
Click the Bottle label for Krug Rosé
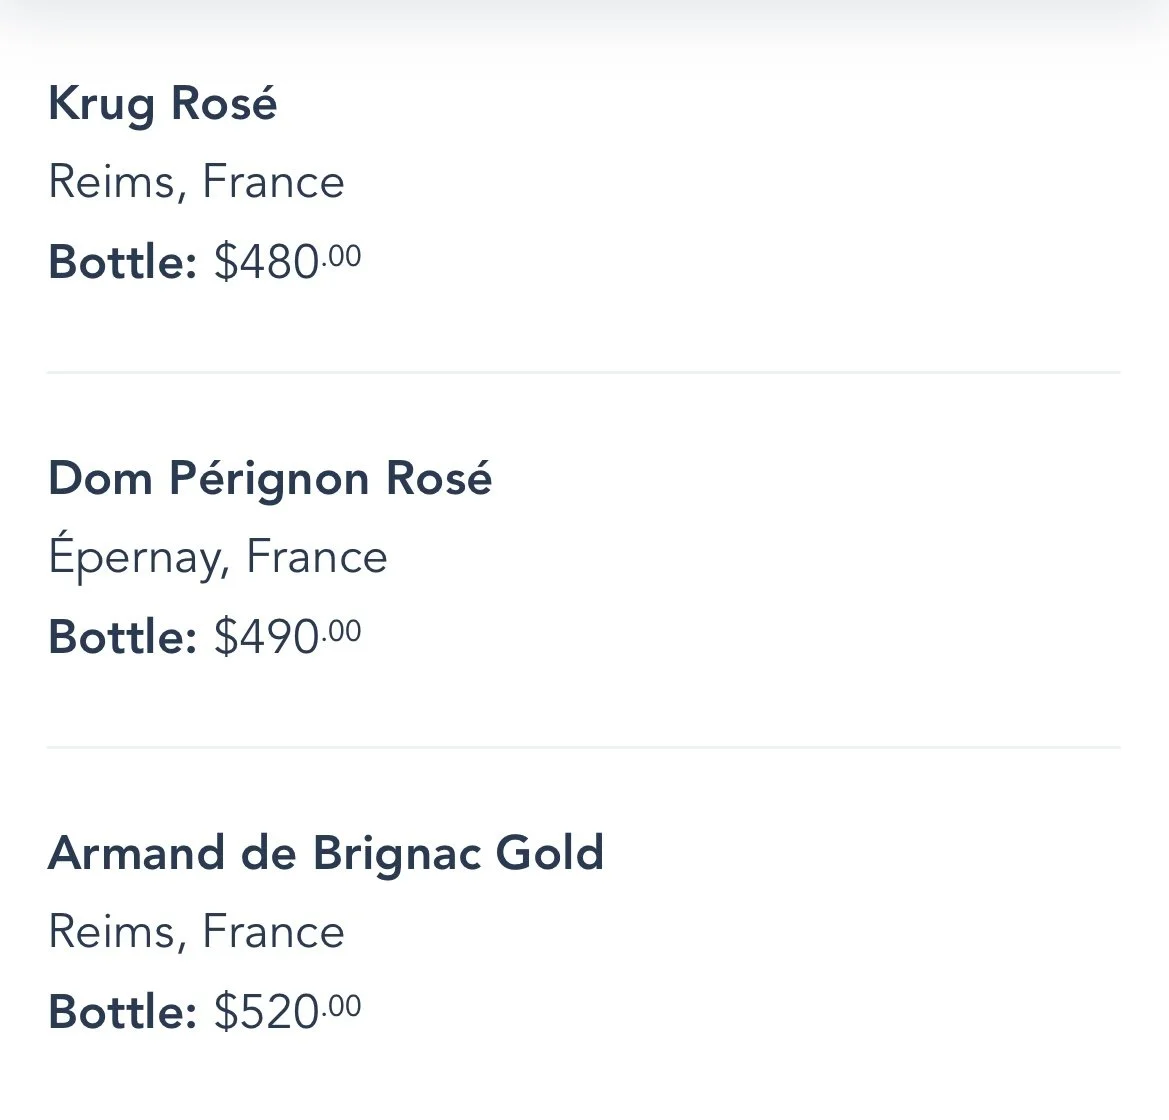[x=122, y=262]
